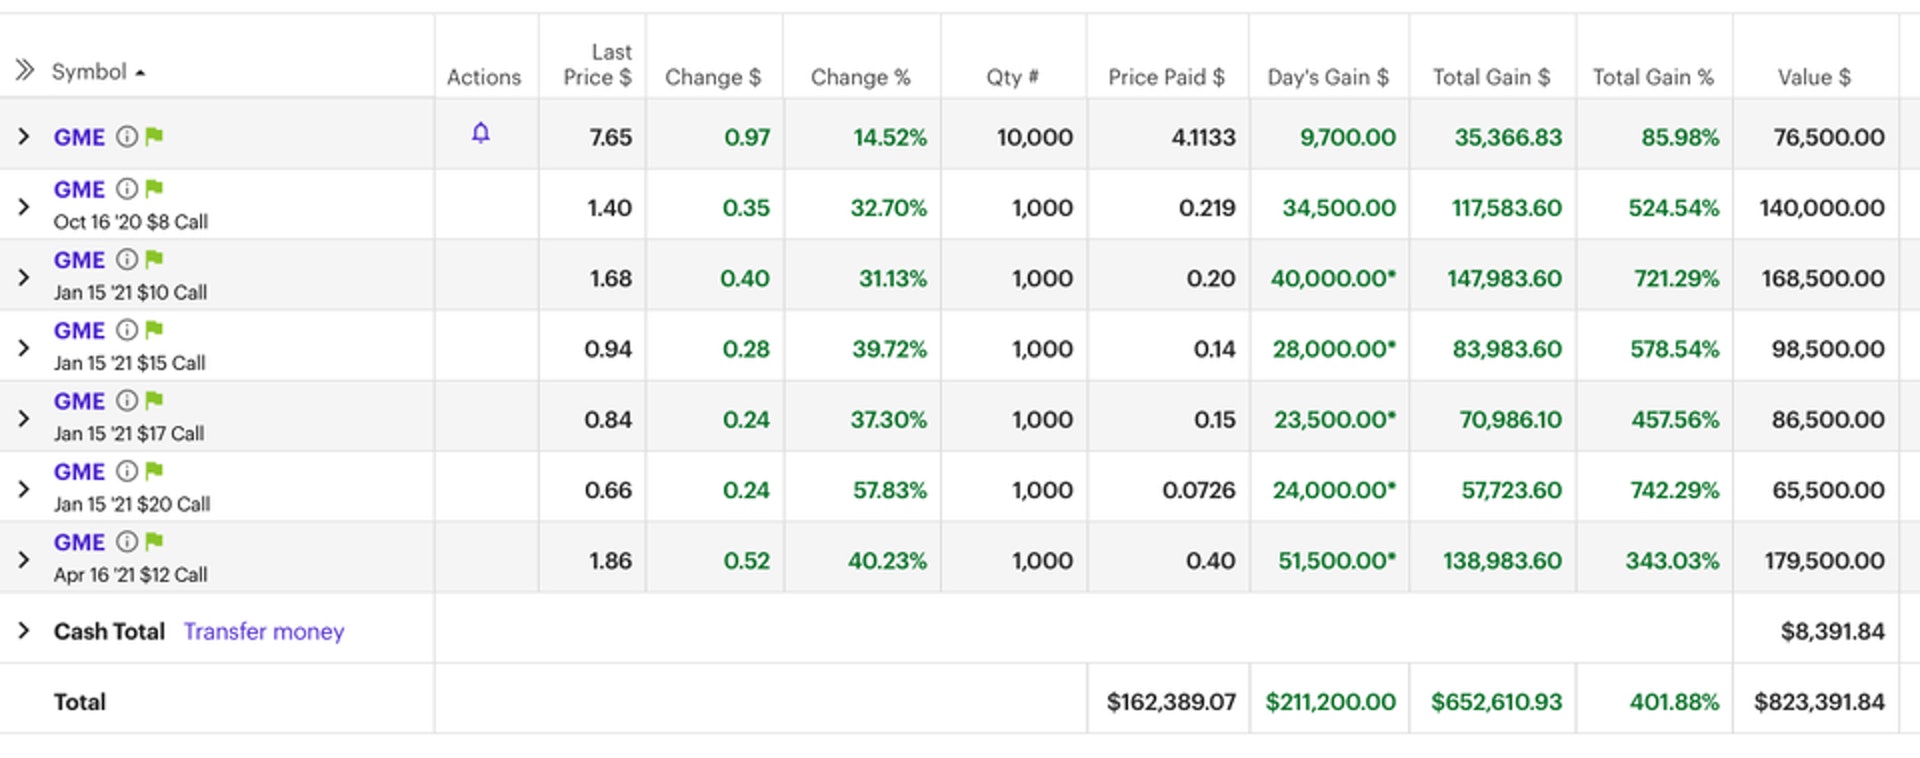Viewport: 1920px width, 758px height.
Task: Sort by Symbol column header
Action: pos(98,72)
